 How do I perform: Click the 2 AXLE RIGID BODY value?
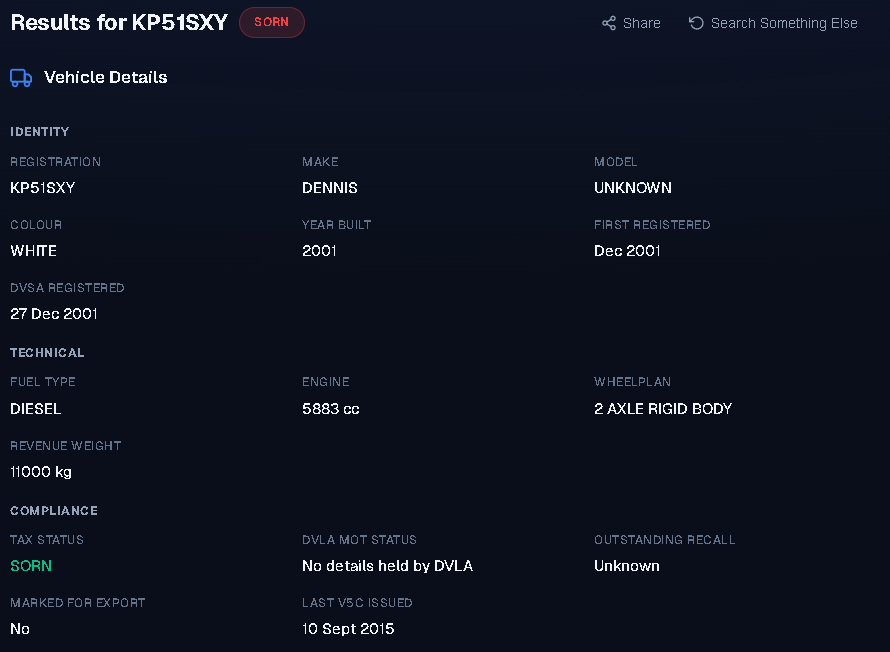click(x=663, y=409)
